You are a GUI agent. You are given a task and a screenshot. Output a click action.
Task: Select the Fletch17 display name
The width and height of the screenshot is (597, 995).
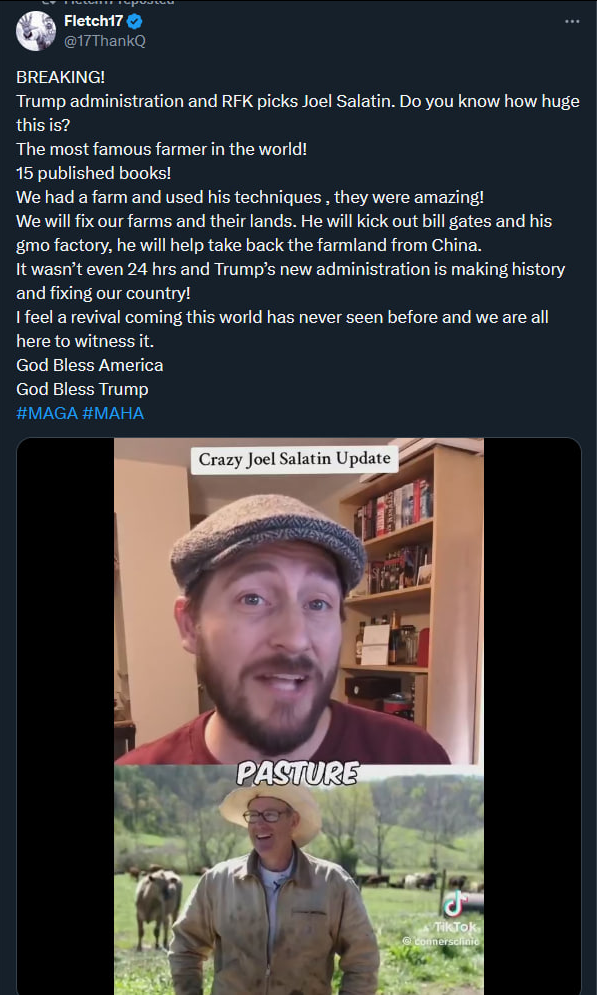[93, 22]
